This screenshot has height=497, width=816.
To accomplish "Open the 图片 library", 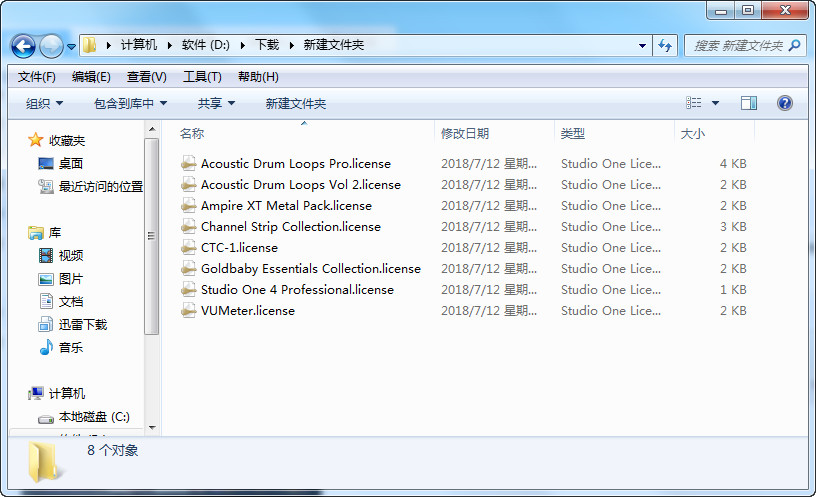I will pyautogui.click(x=70, y=279).
